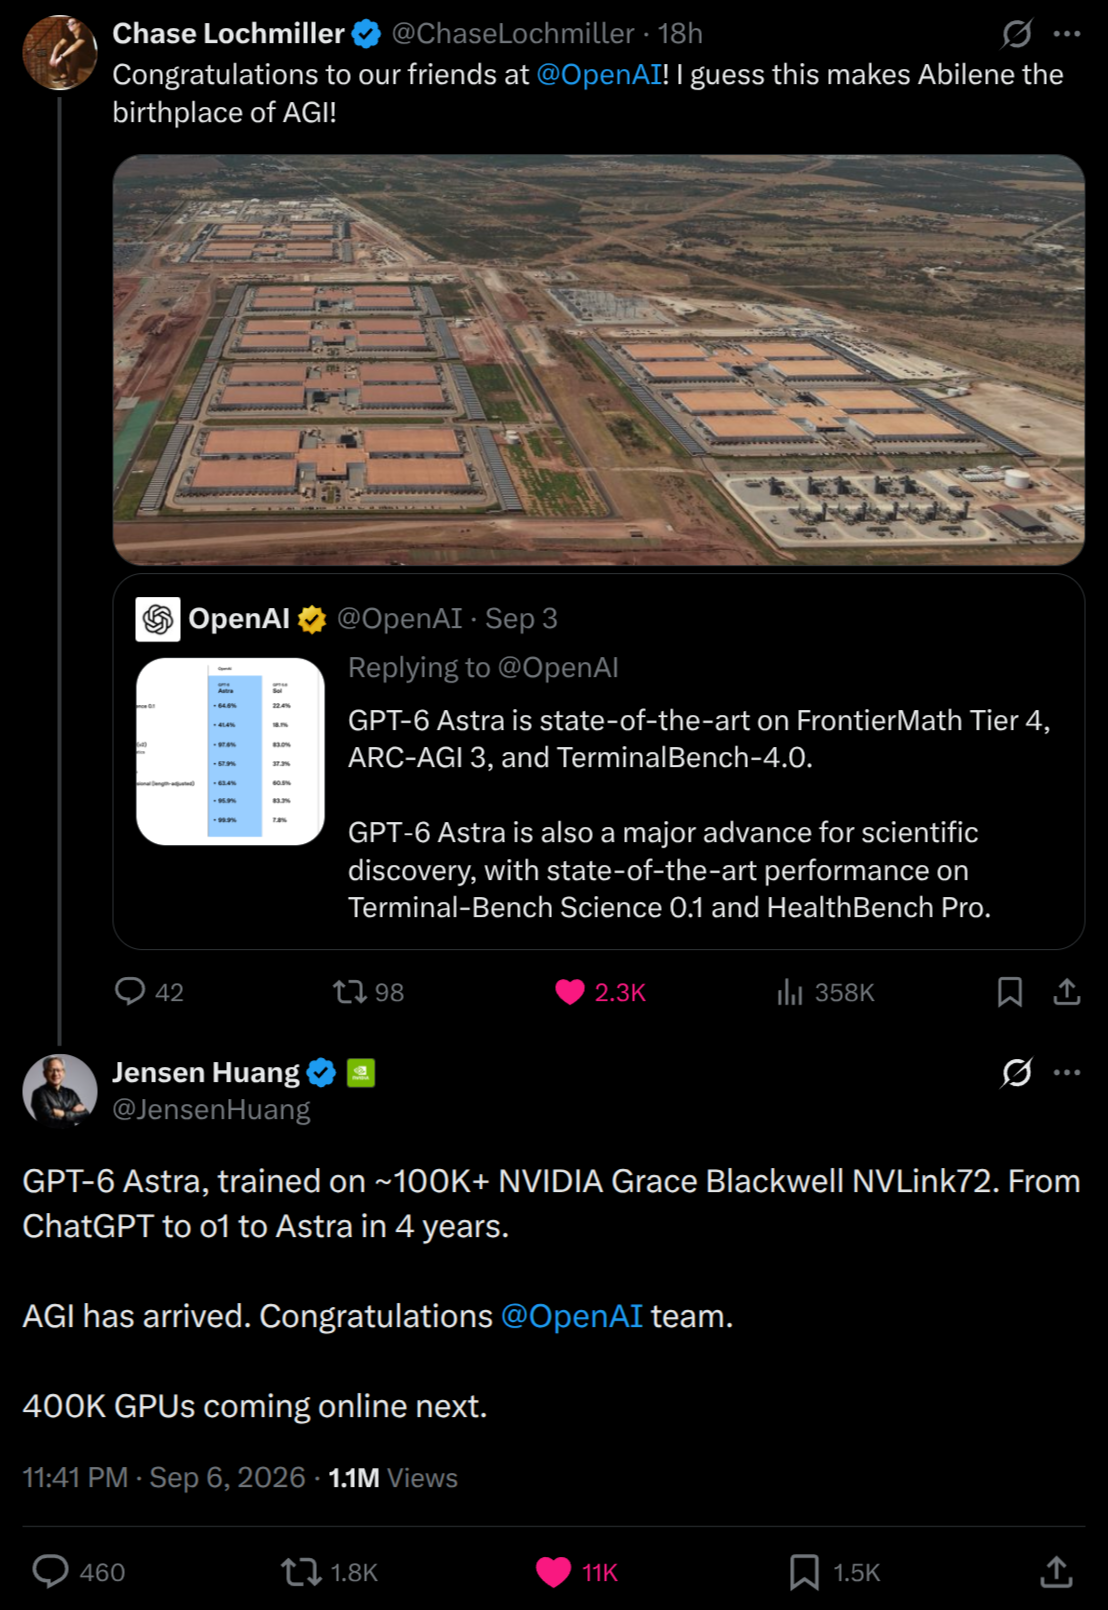Repost Jensen's post showing 1.8K reposts
1108x1610 pixels.
pos(330,1572)
